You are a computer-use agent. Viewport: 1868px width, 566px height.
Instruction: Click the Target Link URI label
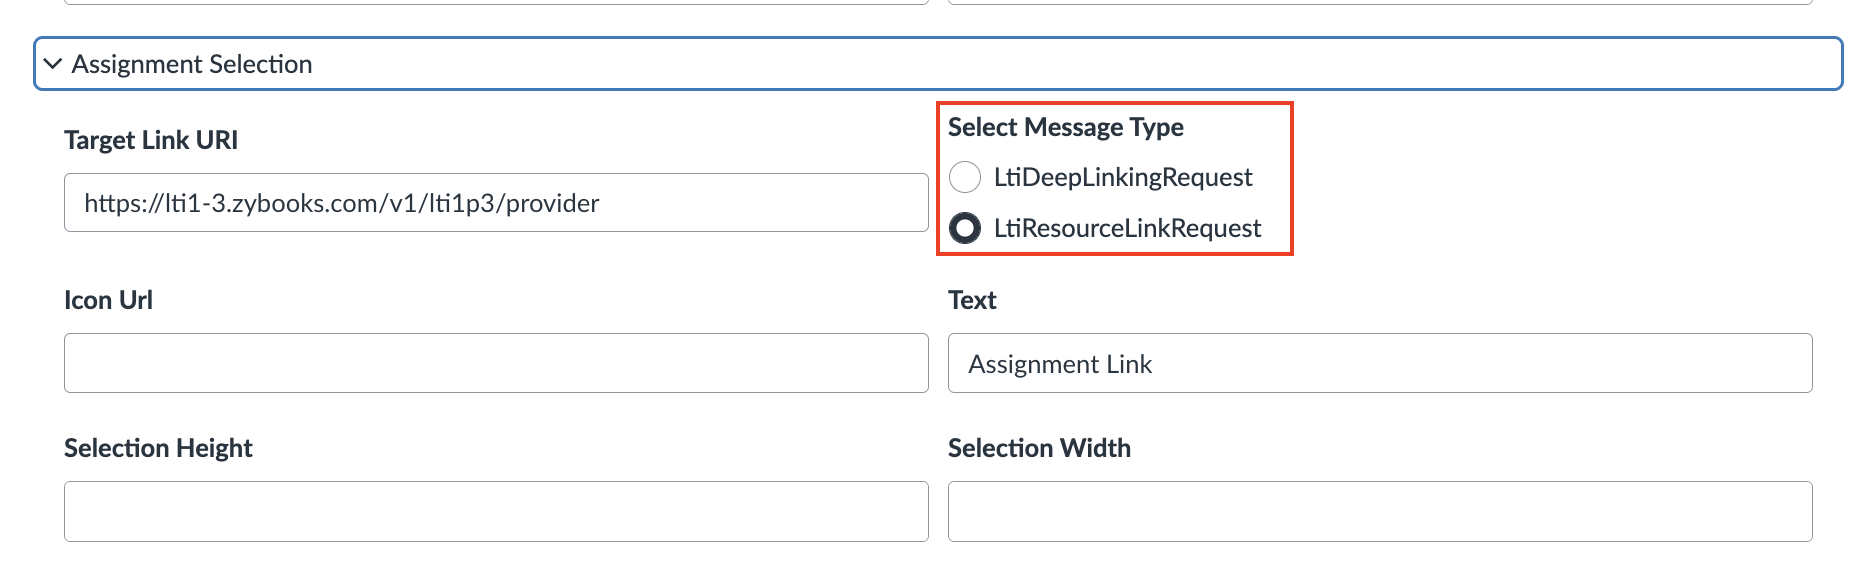[x=151, y=140]
